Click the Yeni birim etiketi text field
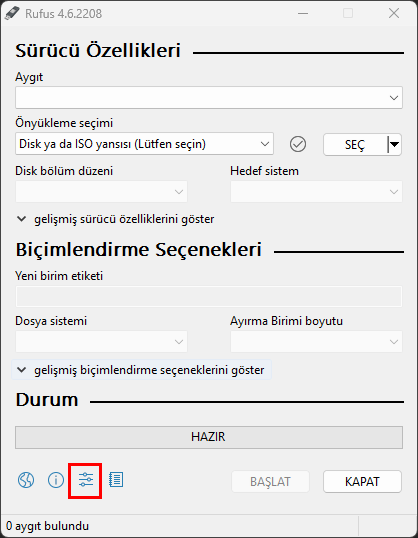The width and height of the screenshot is (418, 538). tap(209, 296)
